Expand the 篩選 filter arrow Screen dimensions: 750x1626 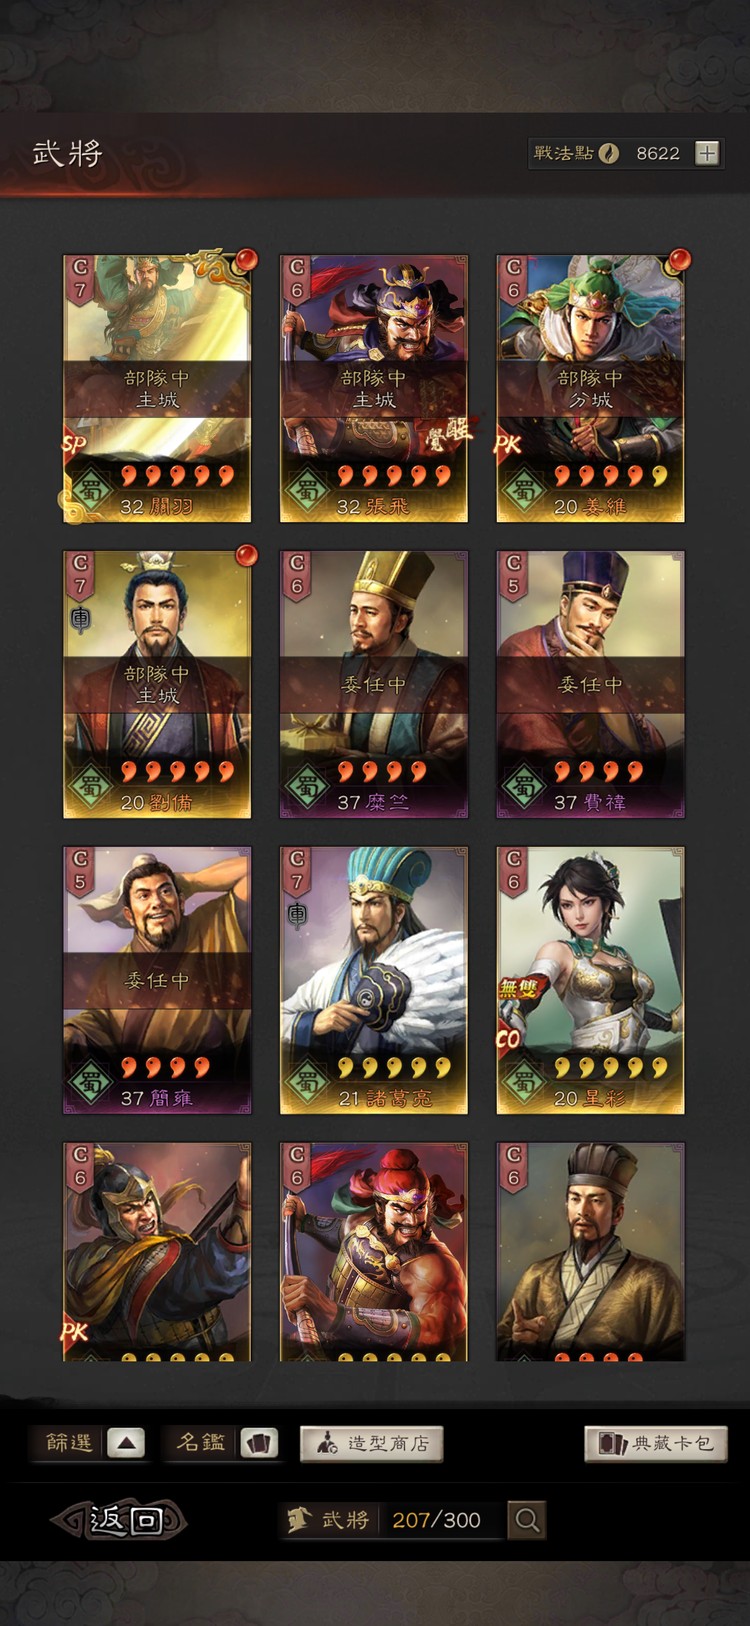[126, 1443]
